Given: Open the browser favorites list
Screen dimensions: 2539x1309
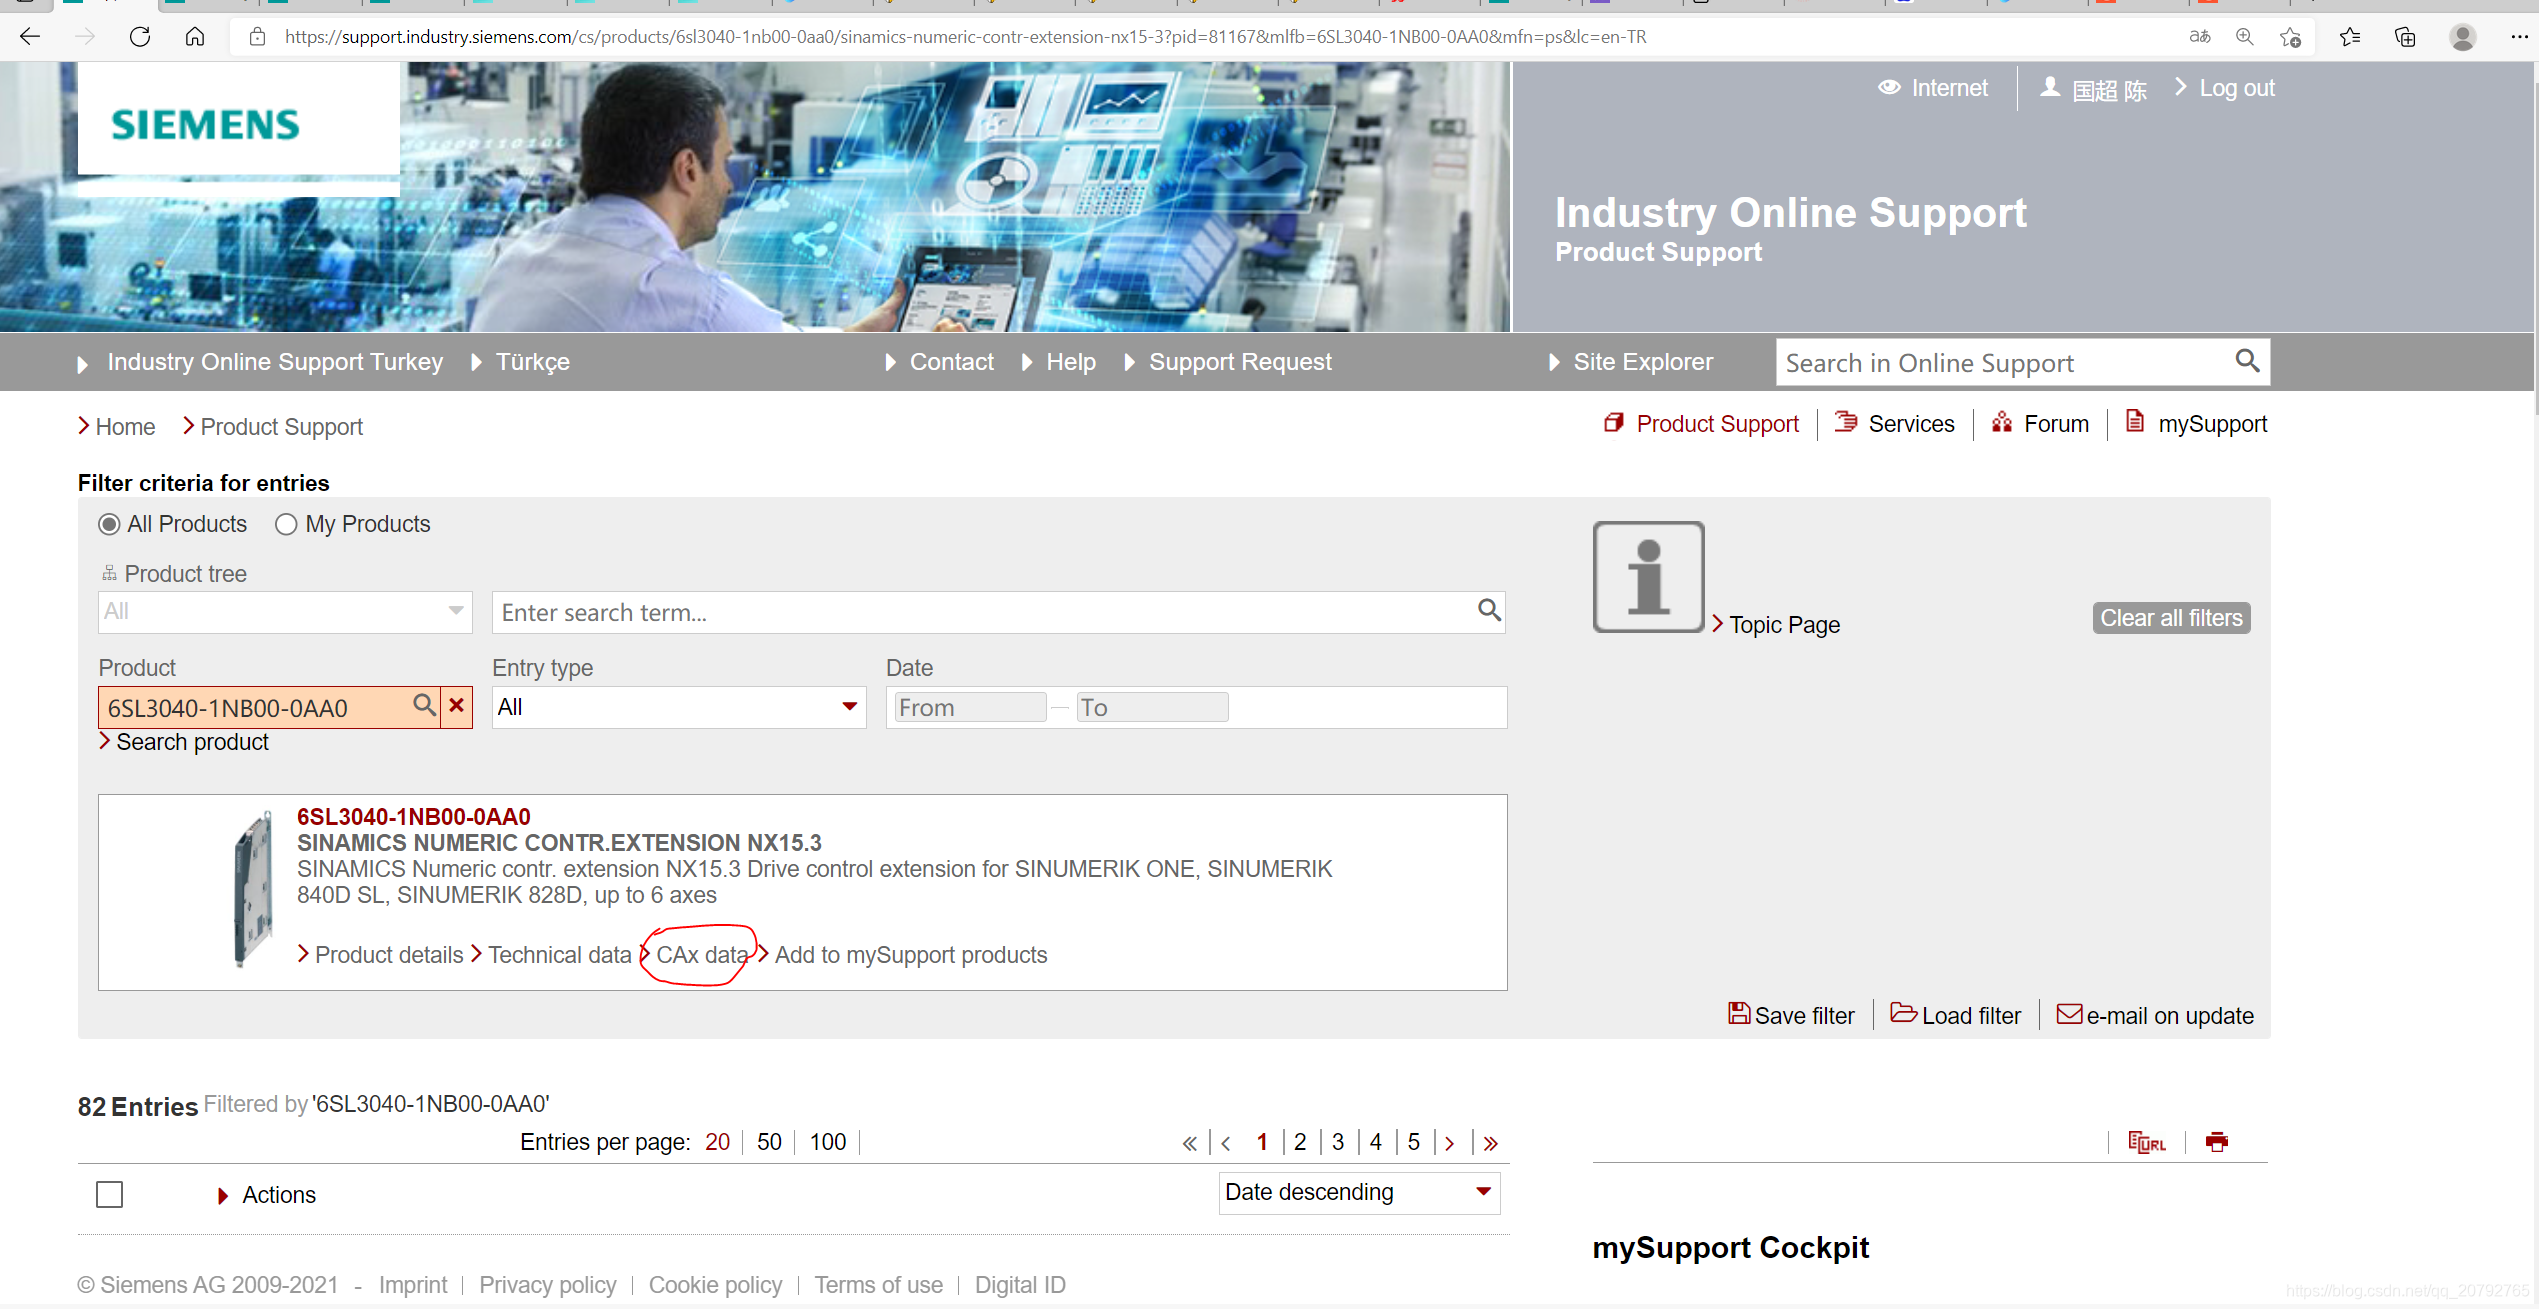Looking at the screenshot, I should click(2350, 37).
